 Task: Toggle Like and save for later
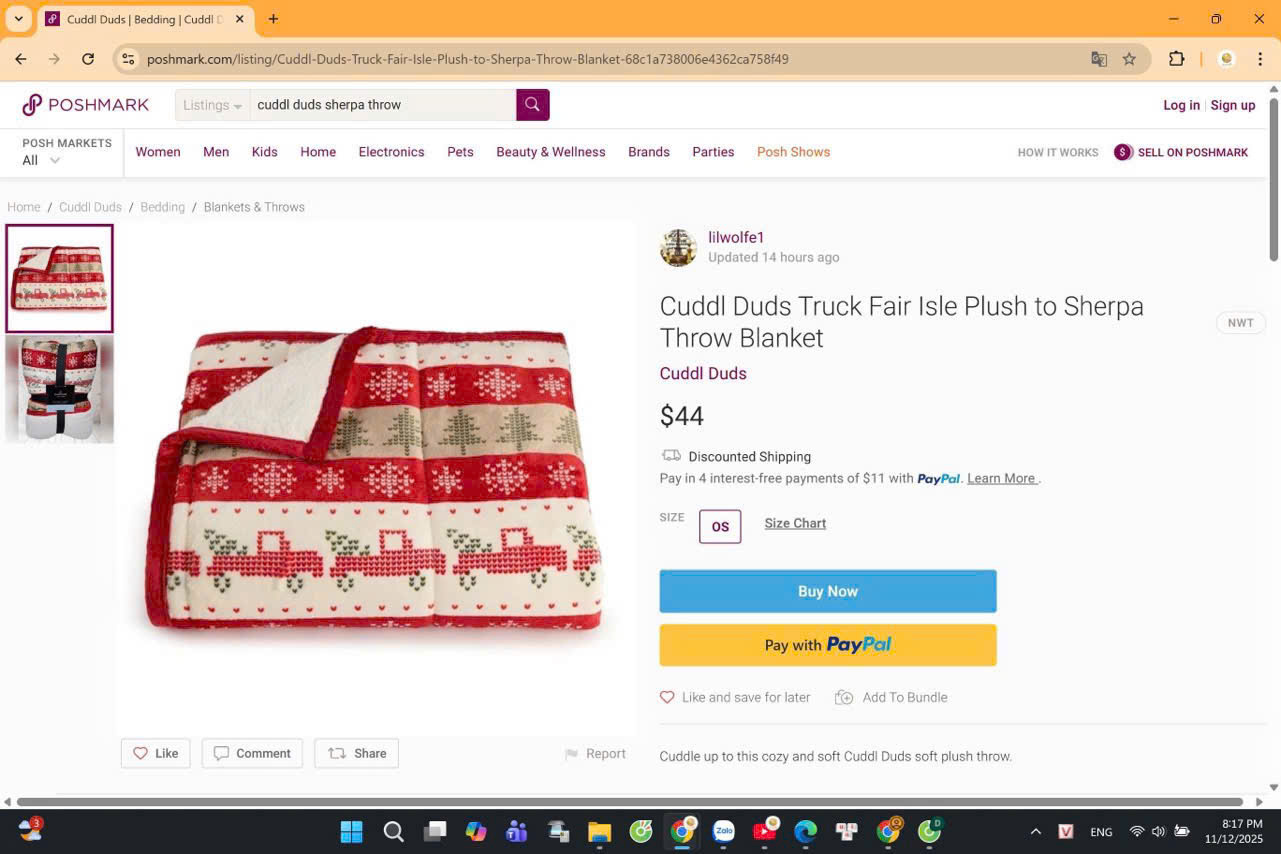(735, 697)
